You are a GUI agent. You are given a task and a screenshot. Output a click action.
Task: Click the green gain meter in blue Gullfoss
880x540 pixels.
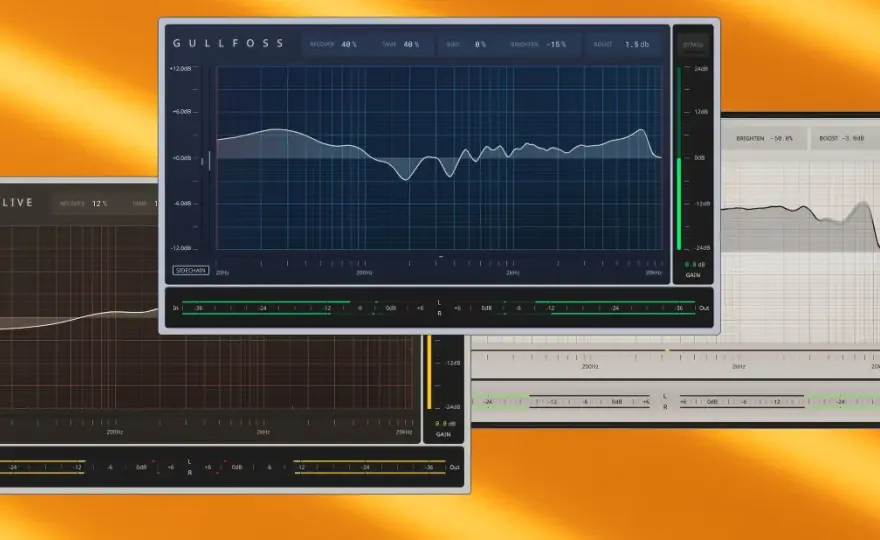[x=679, y=158]
